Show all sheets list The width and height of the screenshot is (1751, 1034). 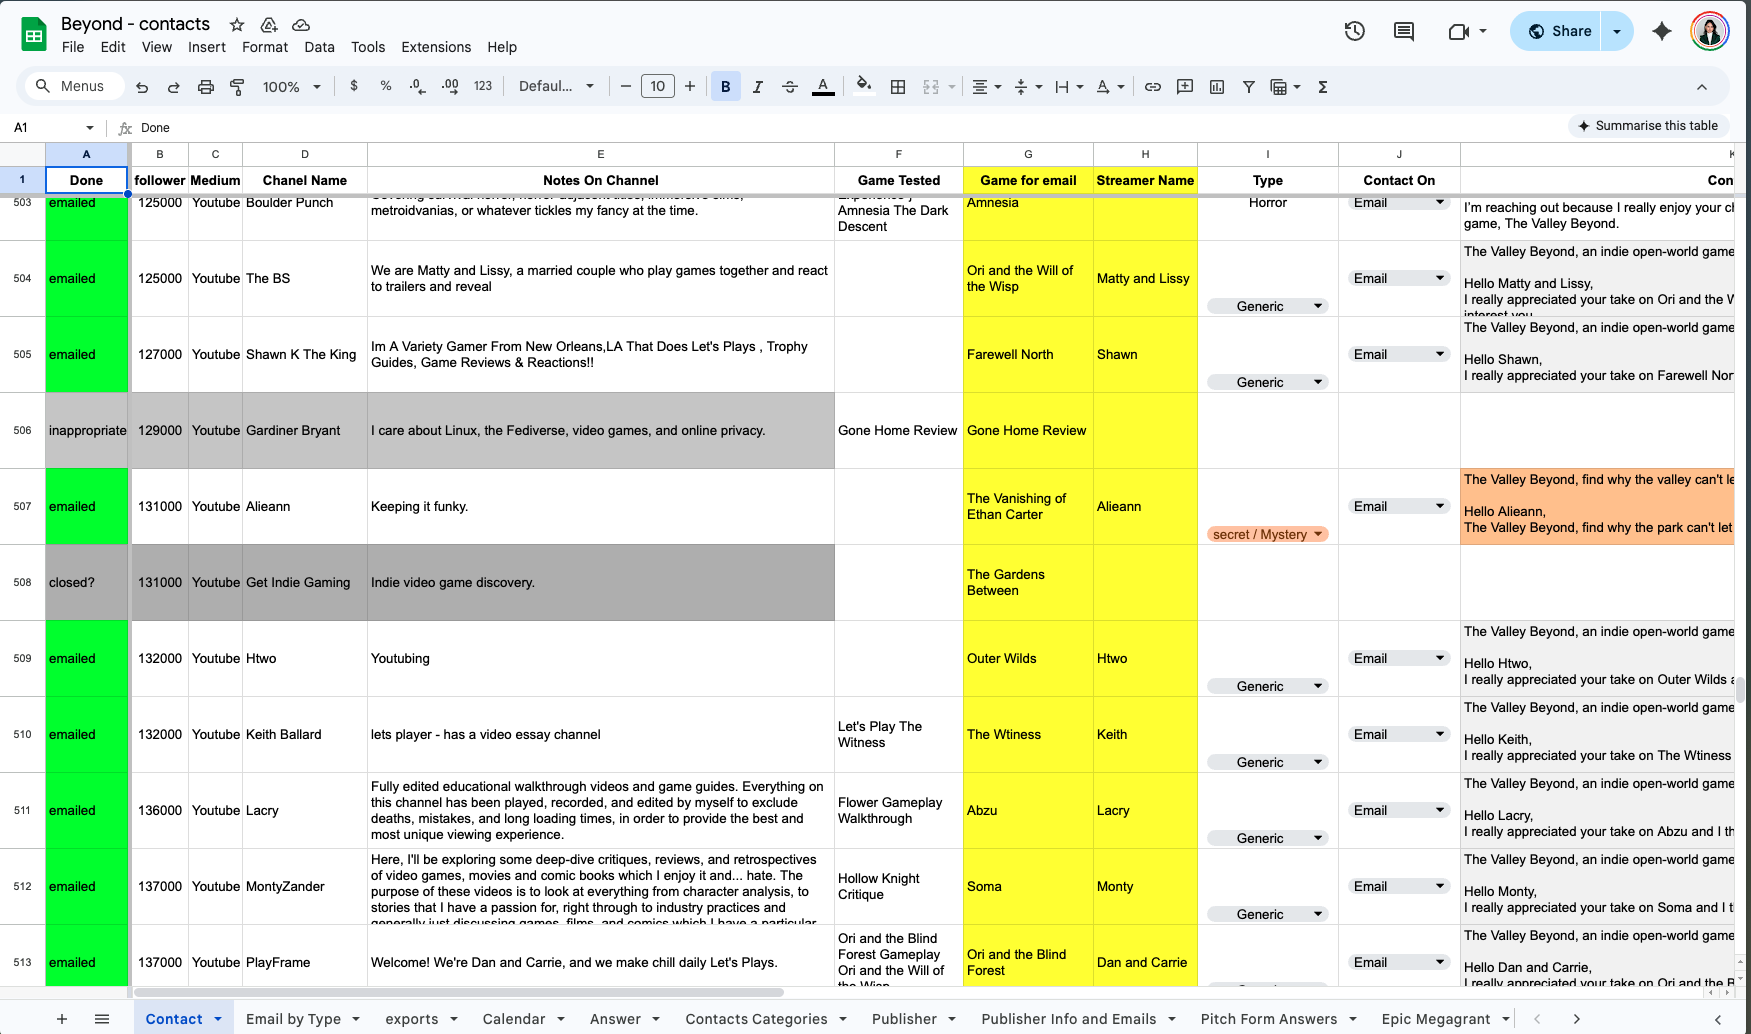tap(102, 1019)
